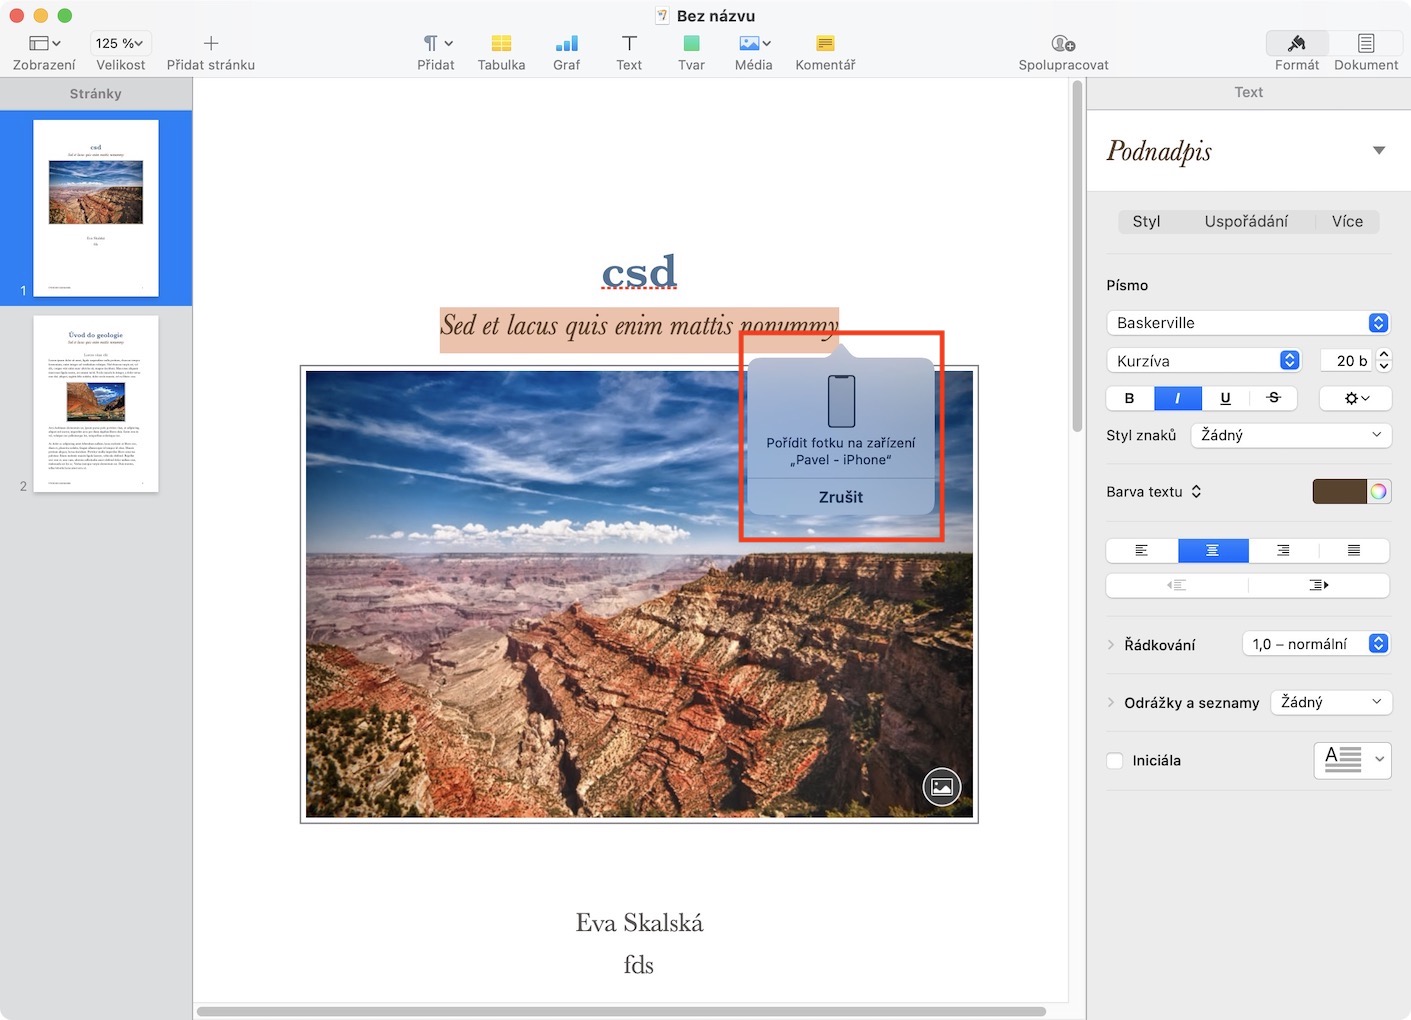Screen dimensions: 1411x1020
Task: Open the Dokument inspector
Action: point(1365,44)
